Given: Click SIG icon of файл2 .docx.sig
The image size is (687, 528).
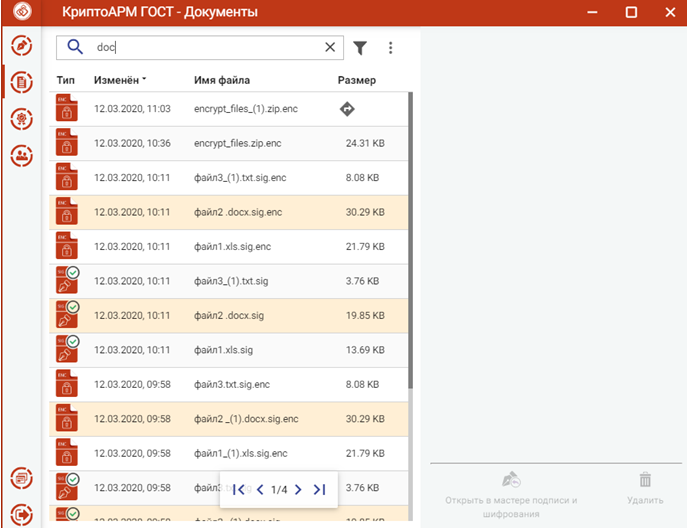Looking at the screenshot, I should click(x=67, y=315).
